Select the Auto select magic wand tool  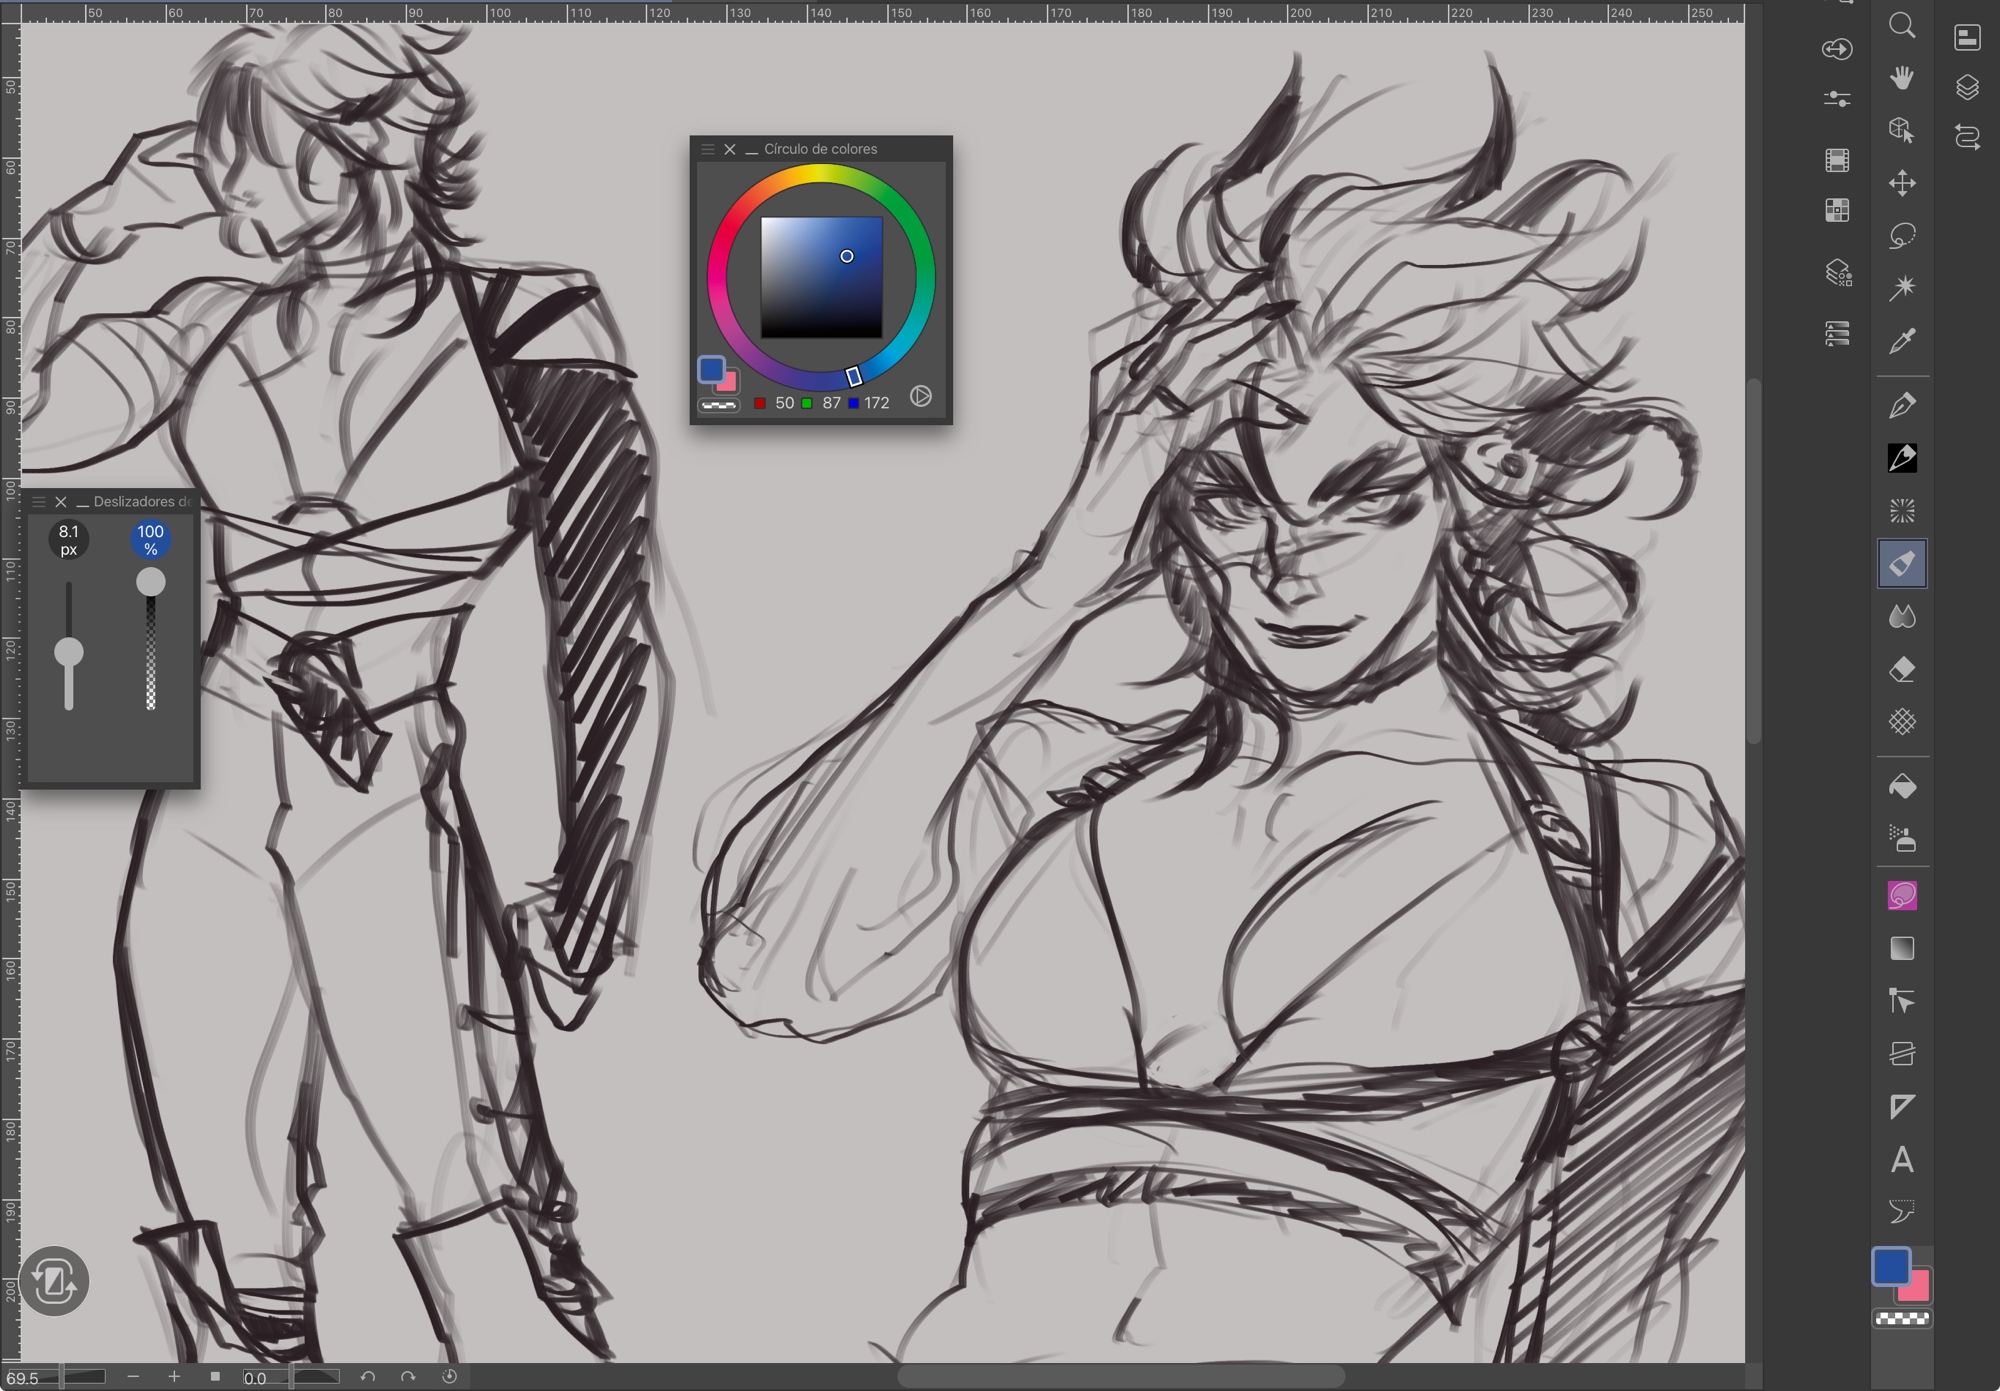pos(1902,288)
